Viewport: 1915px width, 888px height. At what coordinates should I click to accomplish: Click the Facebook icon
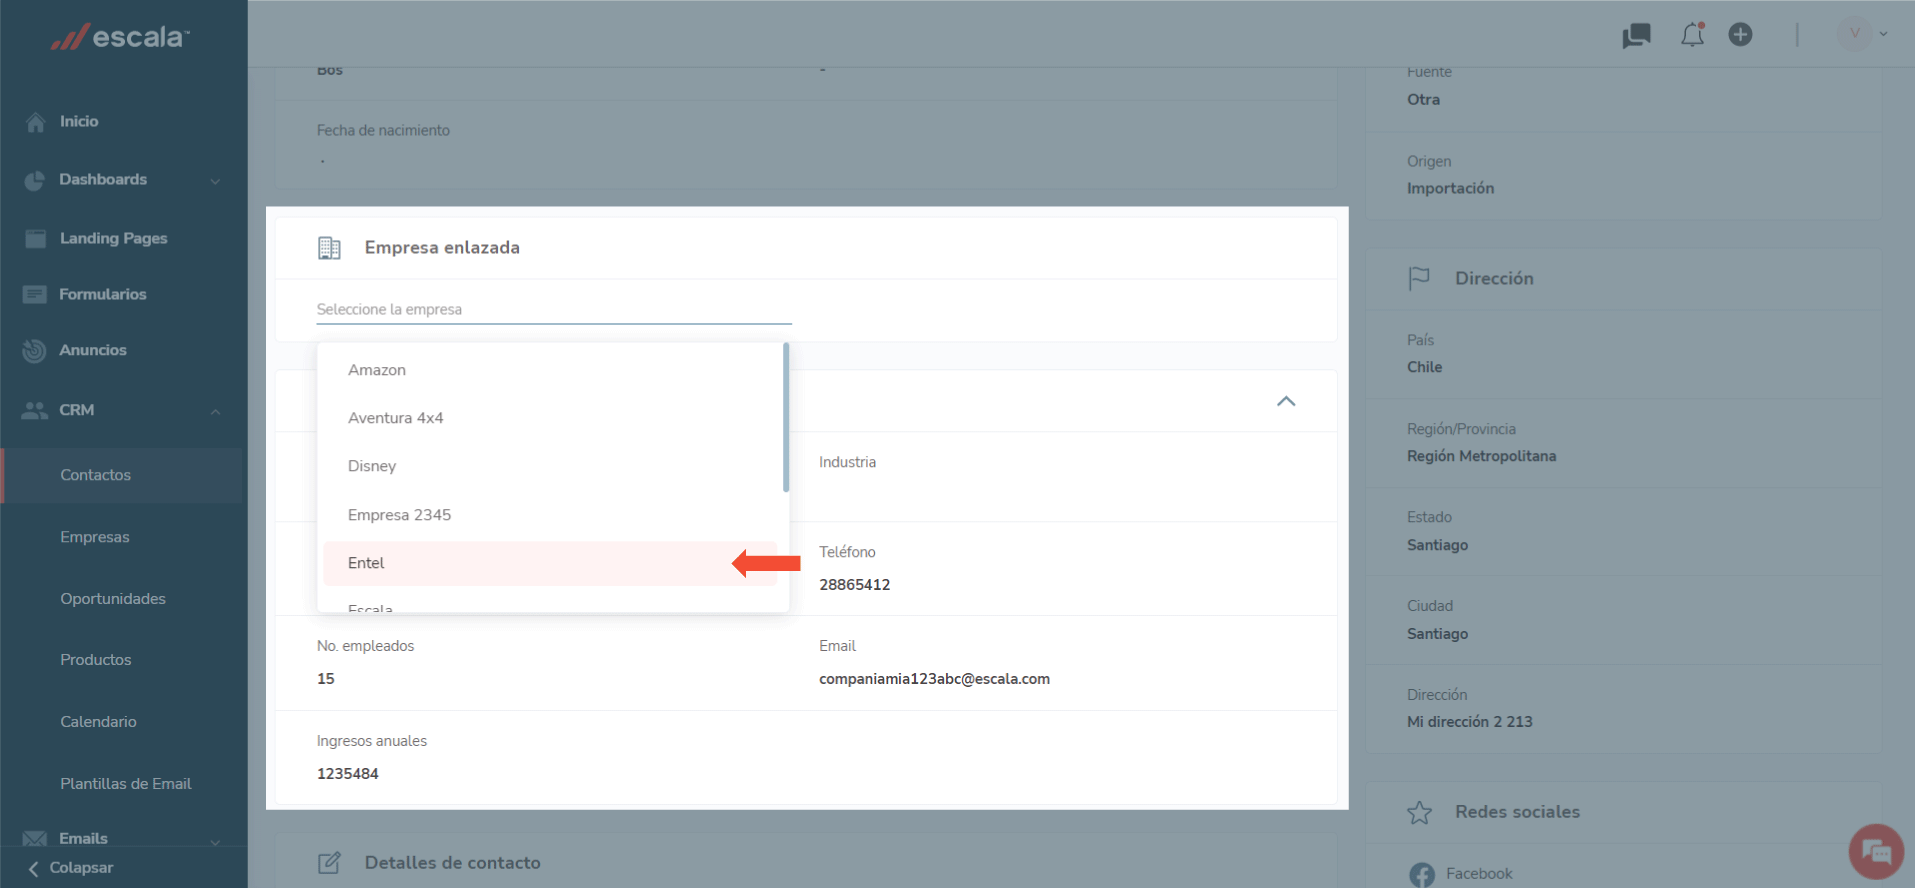[x=1421, y=874]
